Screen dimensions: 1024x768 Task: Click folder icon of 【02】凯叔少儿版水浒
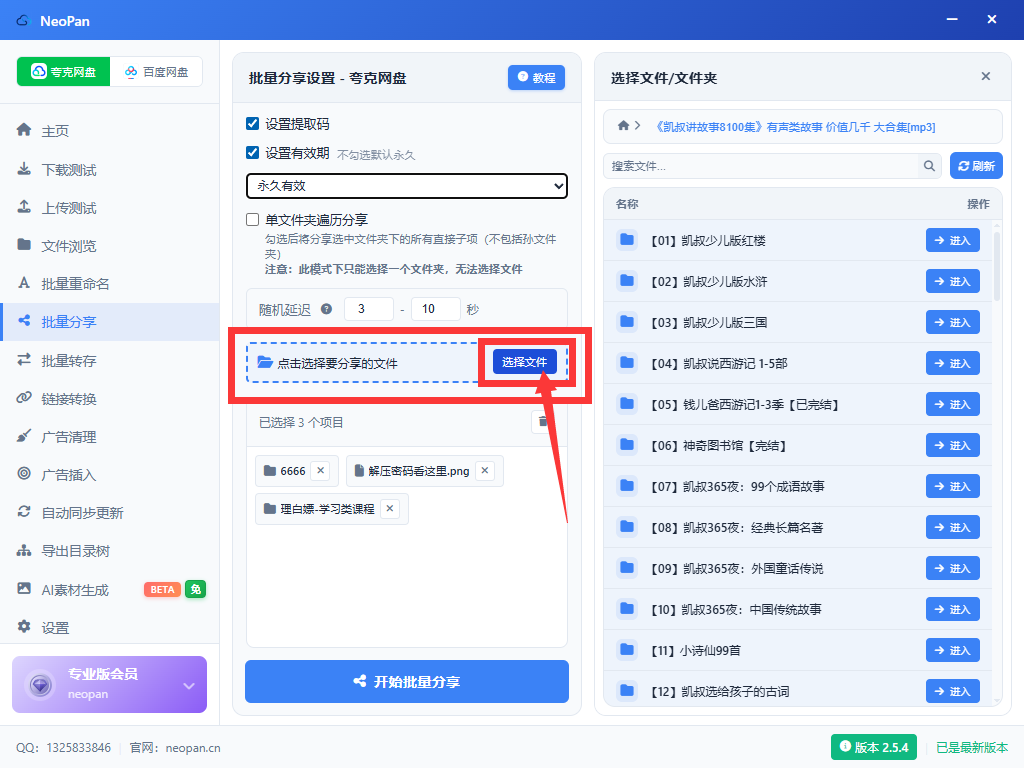pos(627,281)
